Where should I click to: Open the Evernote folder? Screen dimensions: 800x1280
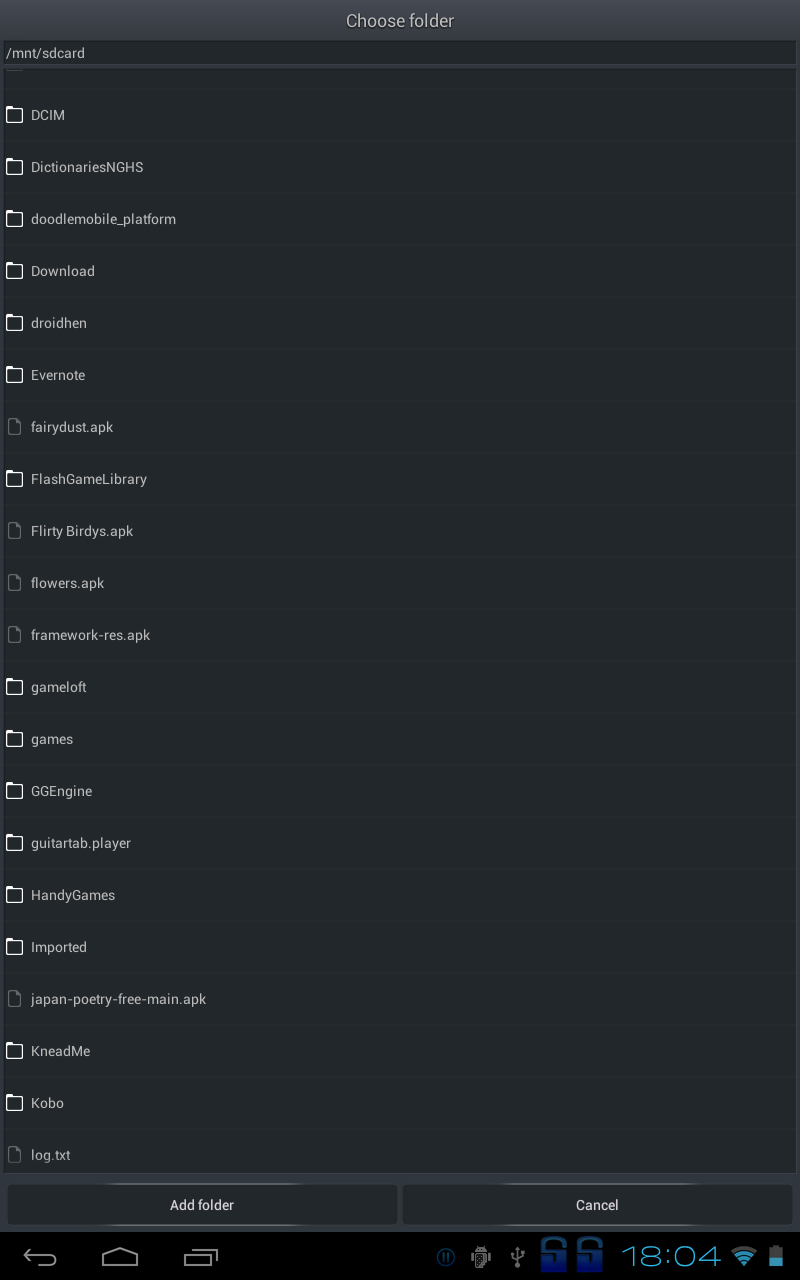pyautogui.click(x=58, y=375)
